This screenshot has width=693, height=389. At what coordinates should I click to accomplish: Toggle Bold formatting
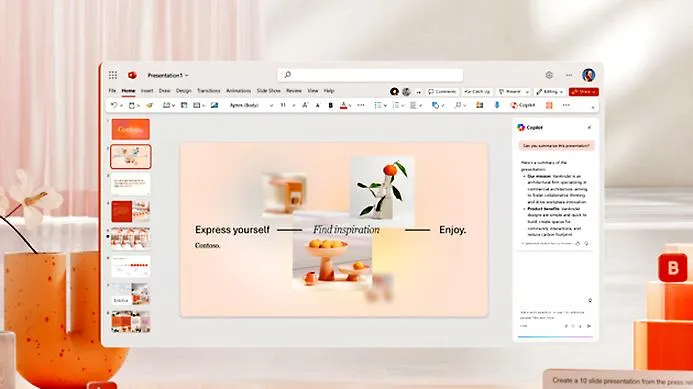[331, 105]
